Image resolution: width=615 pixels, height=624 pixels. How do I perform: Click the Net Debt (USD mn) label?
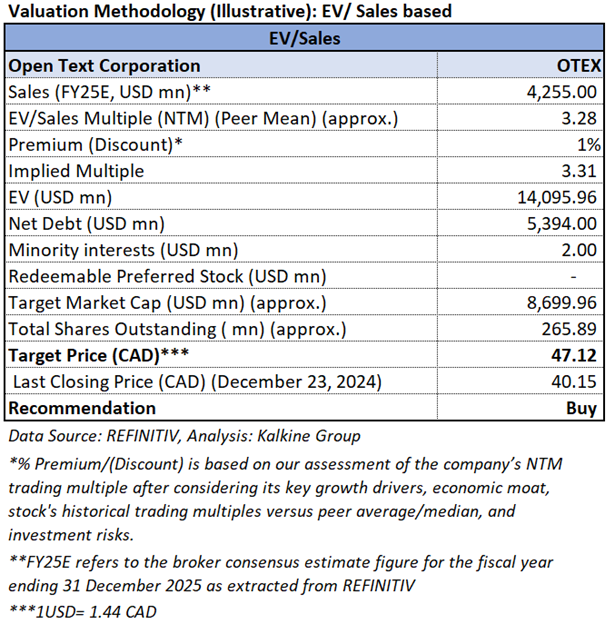86,224
